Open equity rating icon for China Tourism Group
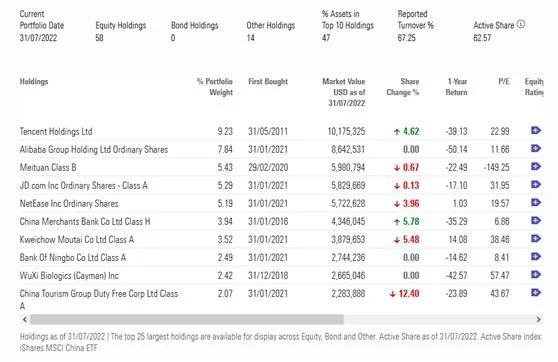This screenshot has height=362, width=558. pyautogui.click(x=536, y=293)
